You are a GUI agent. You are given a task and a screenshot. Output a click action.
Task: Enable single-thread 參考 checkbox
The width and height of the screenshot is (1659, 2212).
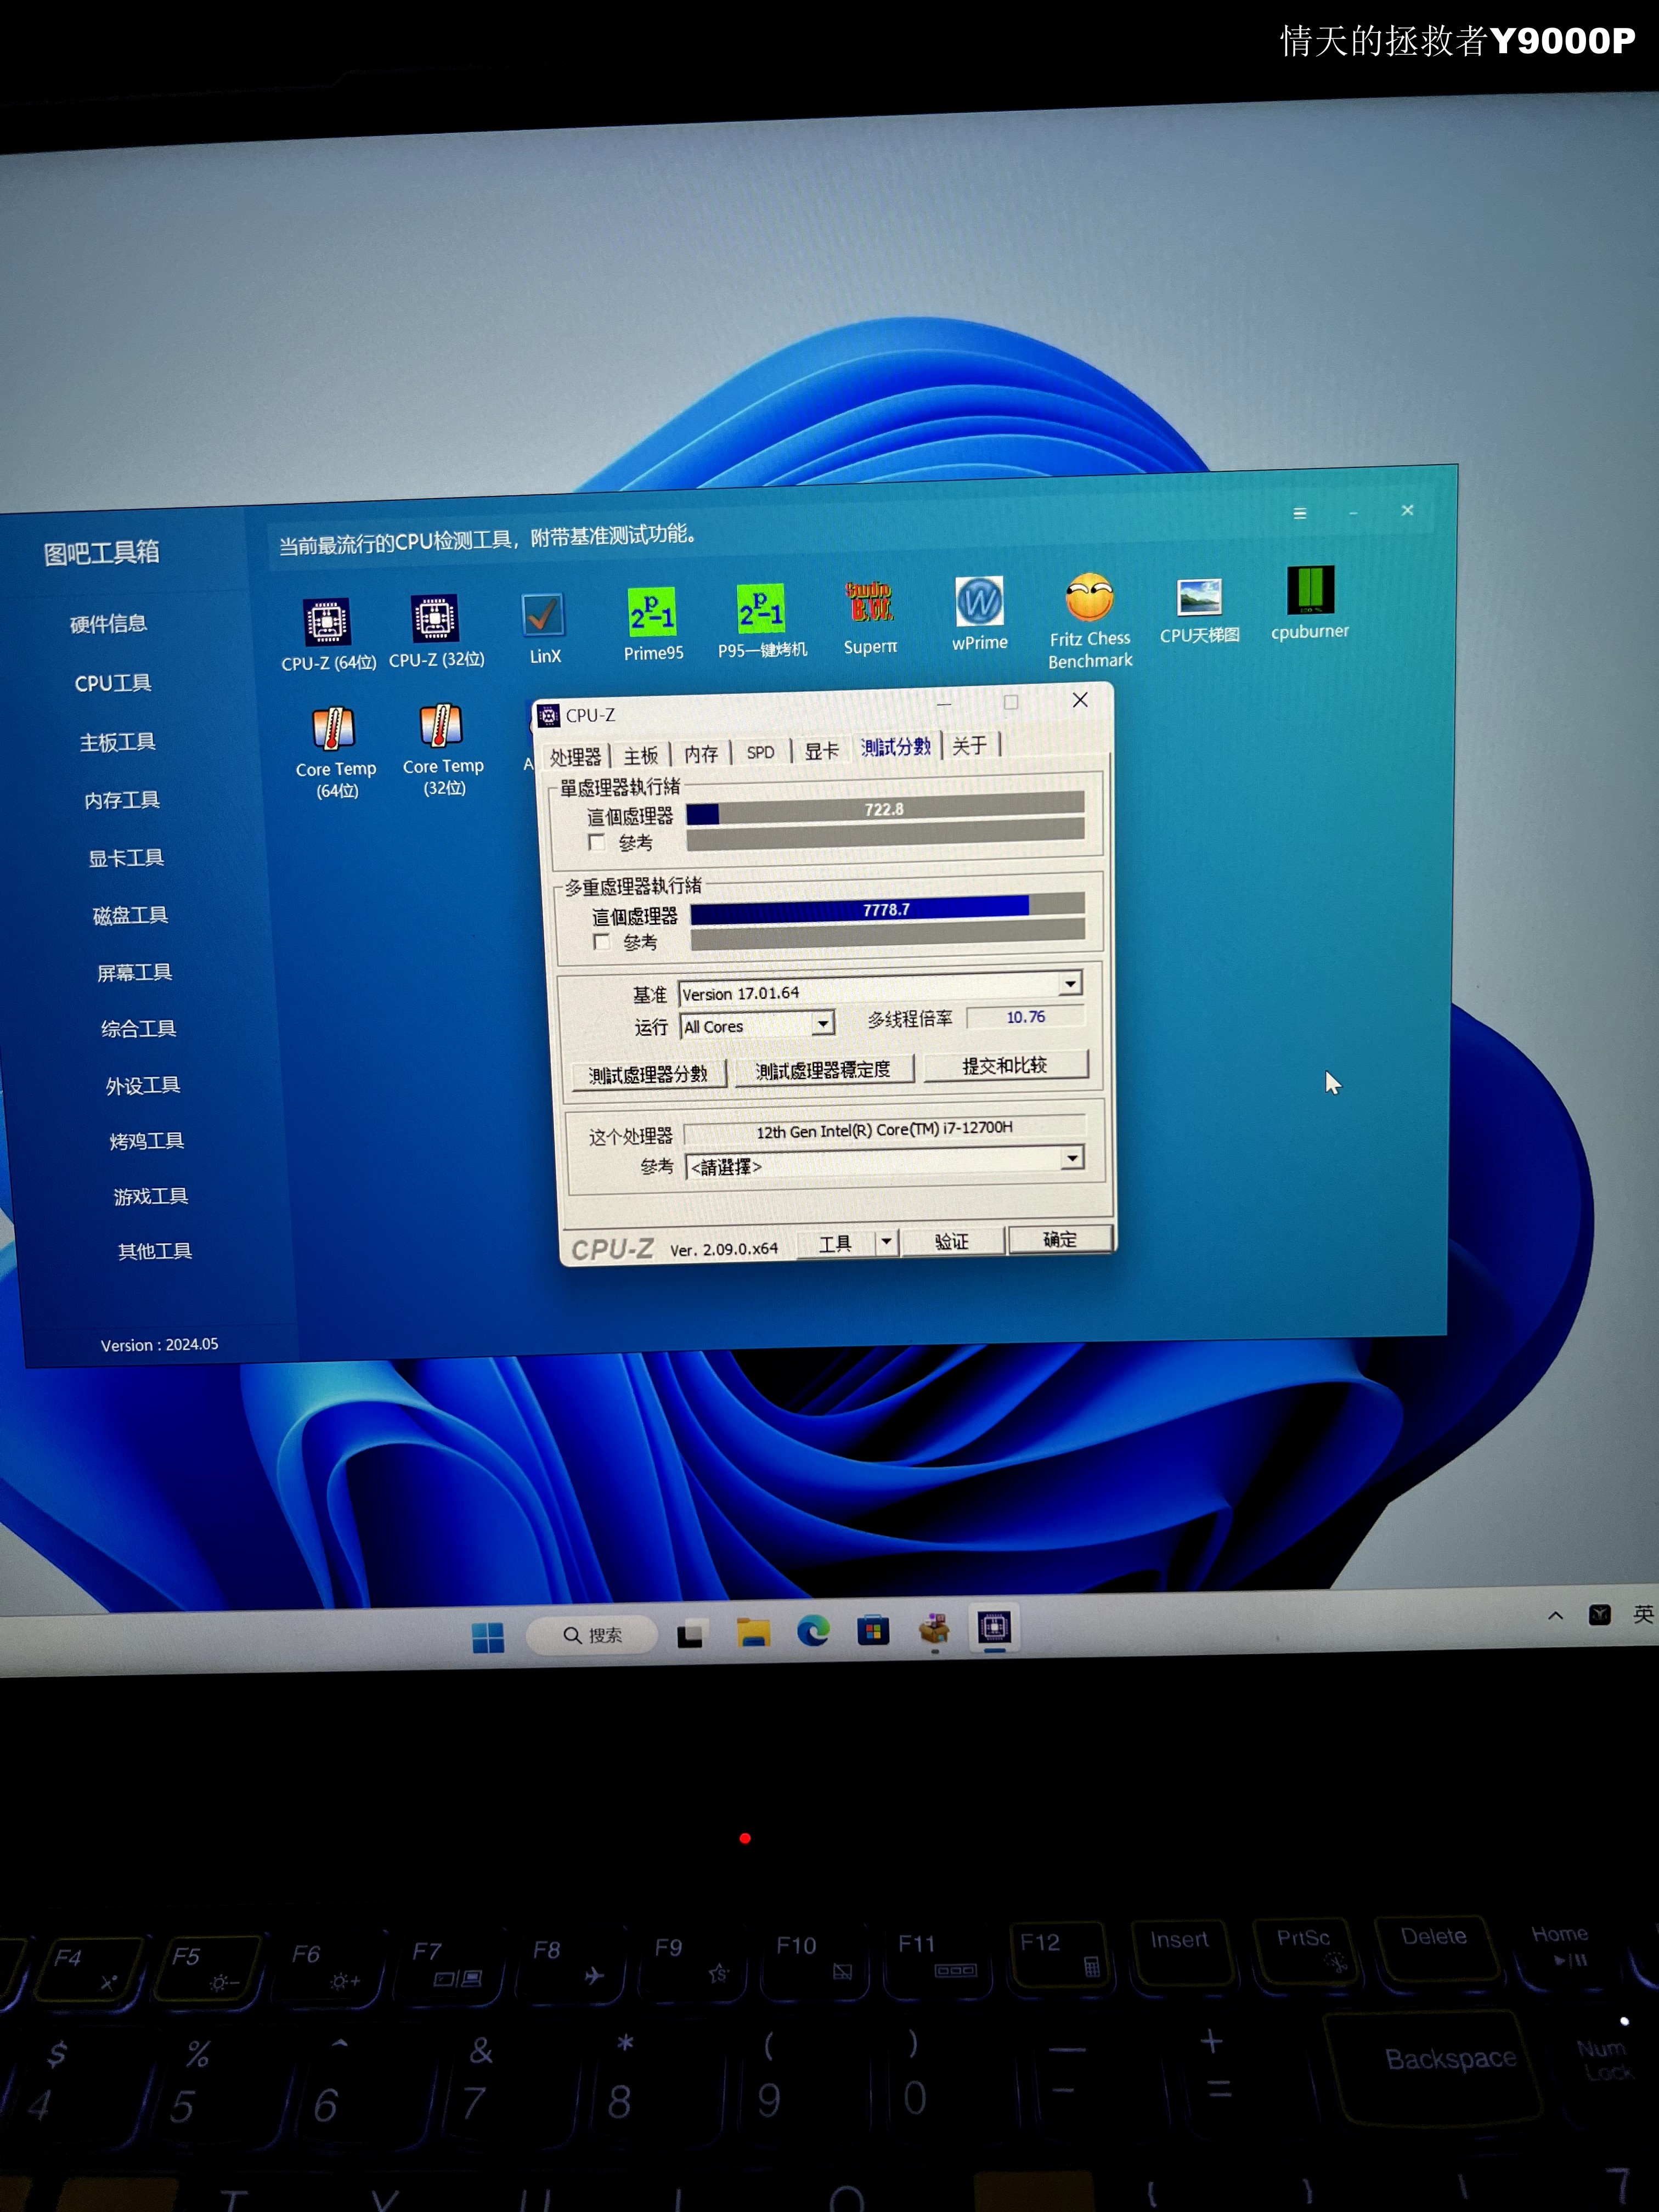[x=597, y=843]
